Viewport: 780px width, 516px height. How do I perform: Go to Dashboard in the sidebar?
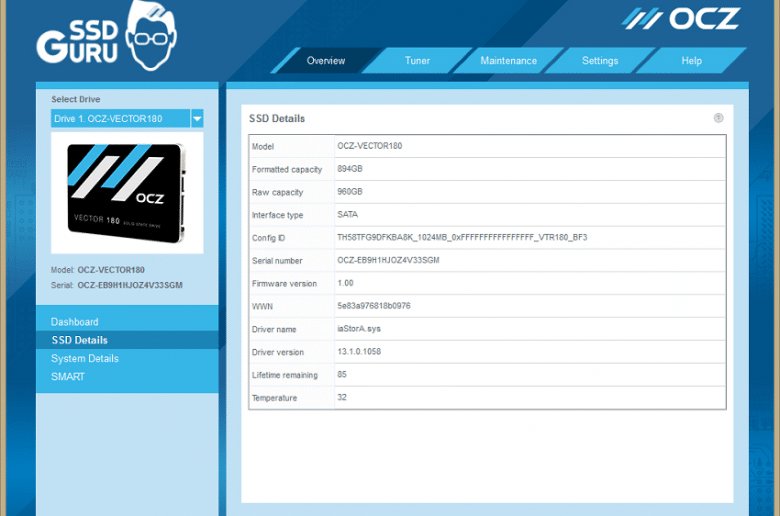[75, 322]
